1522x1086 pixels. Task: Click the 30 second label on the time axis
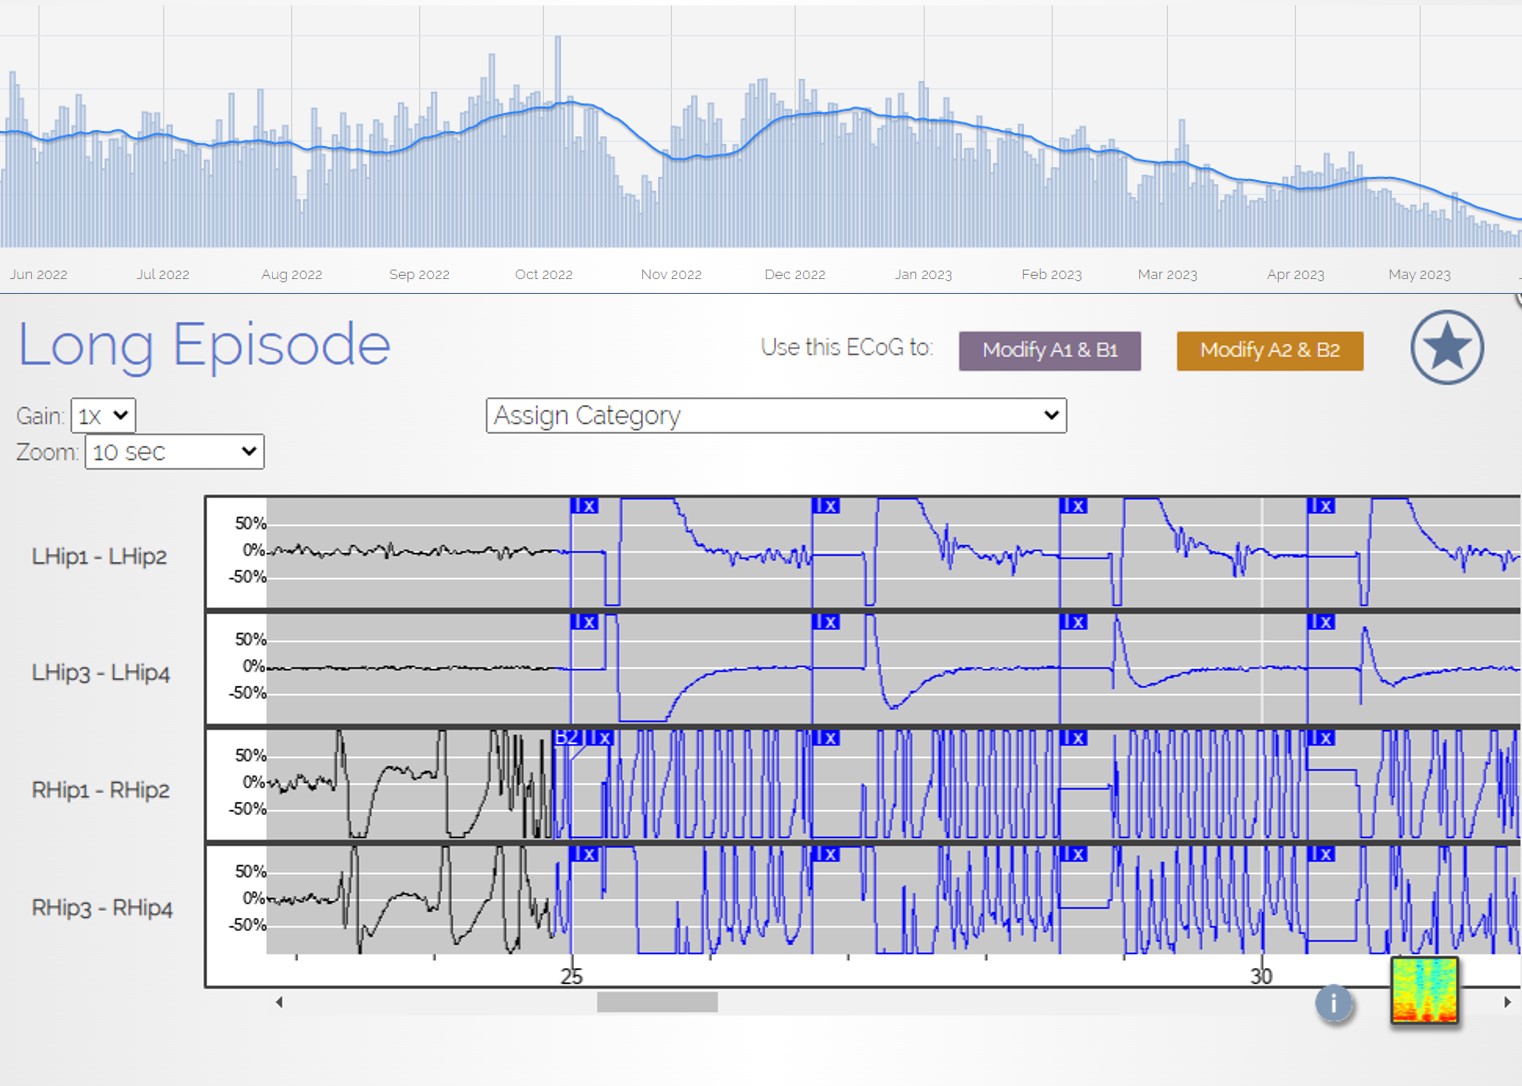[x=1261, y=976]
